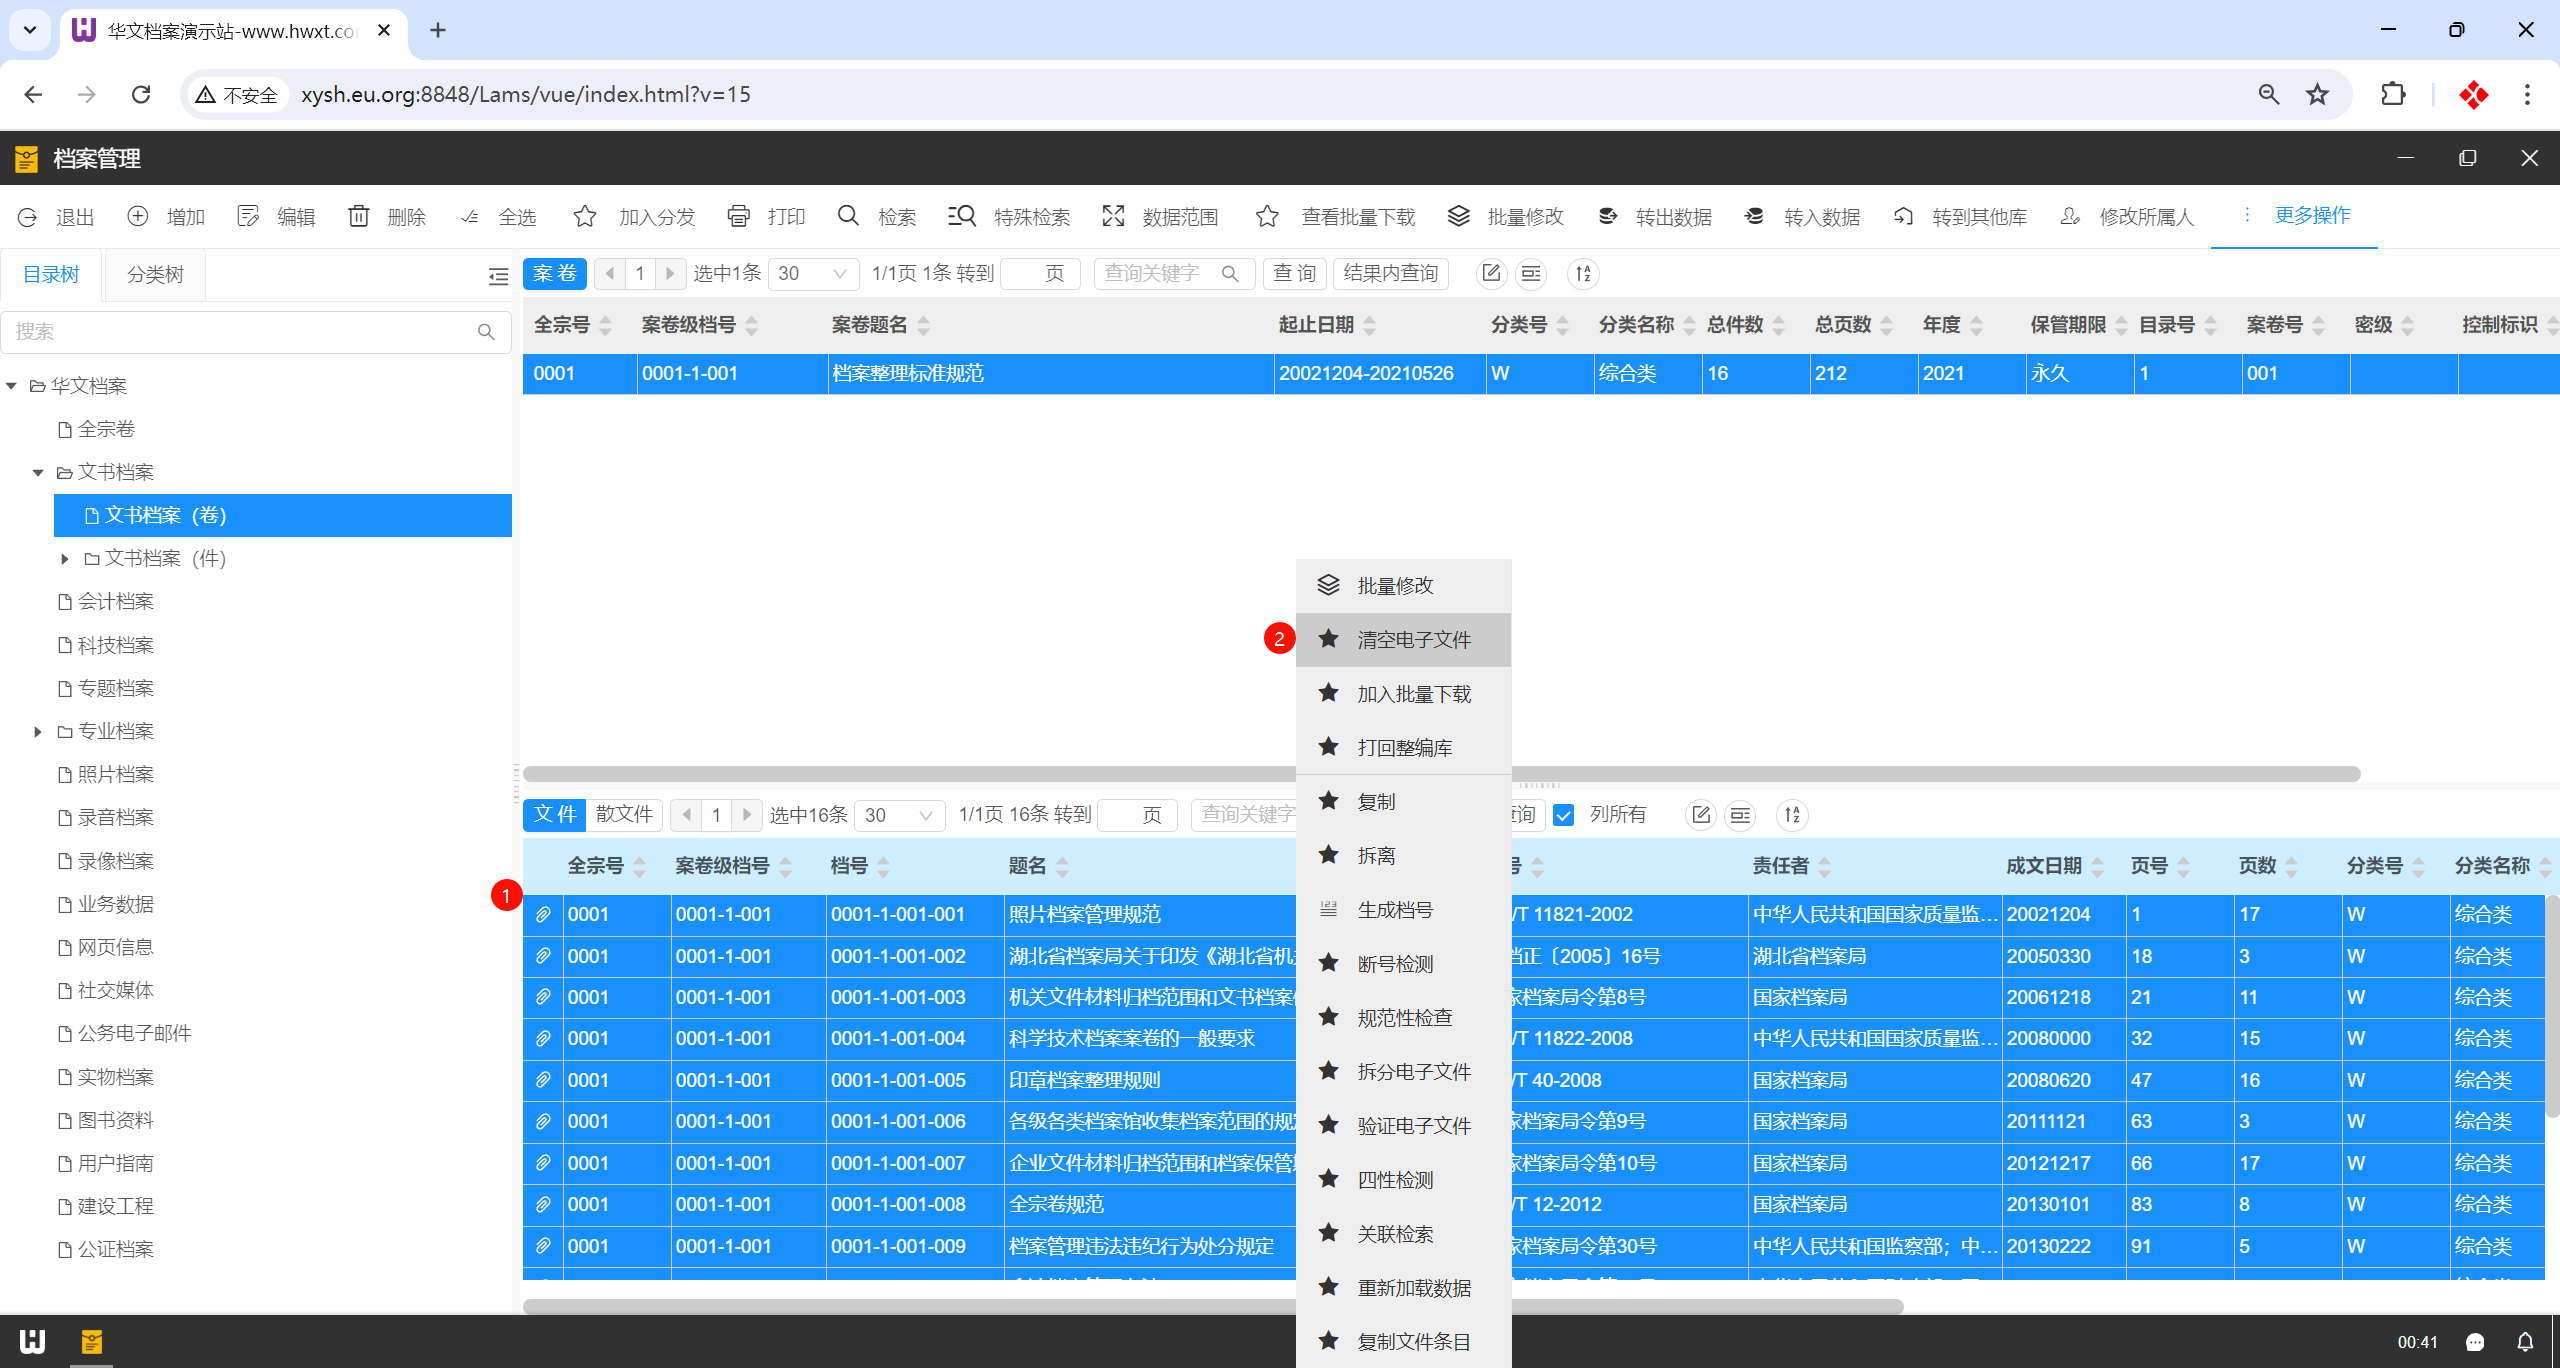The width and height of the screenshot is (2560, 1368).
Task: Click the 删除 trash icon
Action: click(x=358, y=216)
